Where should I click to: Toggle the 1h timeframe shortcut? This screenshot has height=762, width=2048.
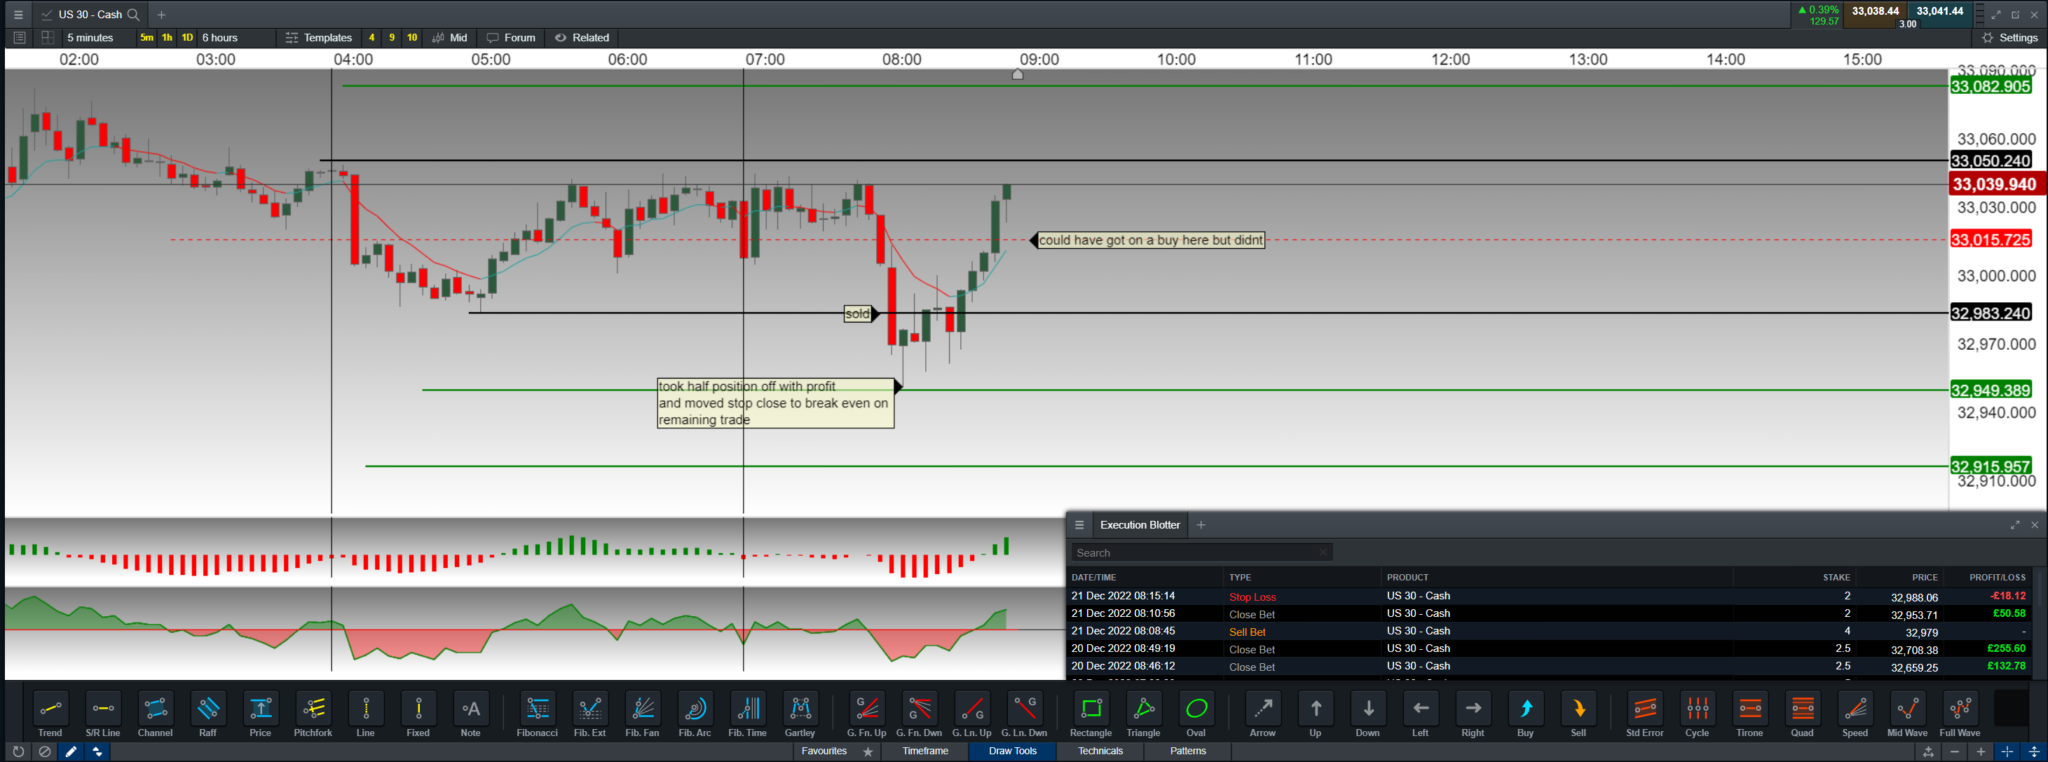(x=167, y=38)
